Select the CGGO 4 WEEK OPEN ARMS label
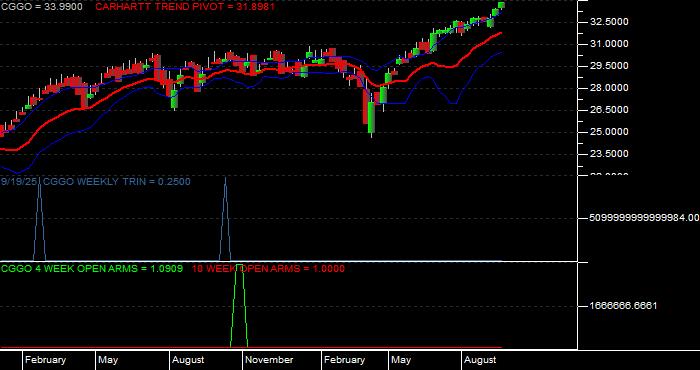 coord(92,269)
